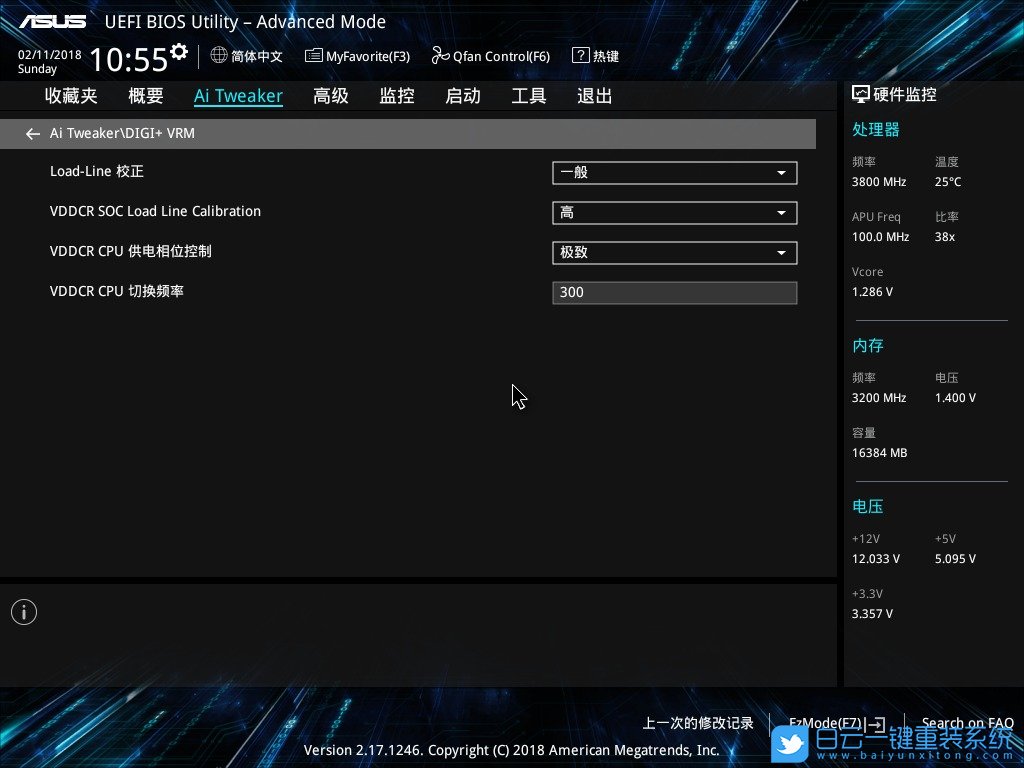
Task: Open the 简体中文 language selector
Action: click(246, 56)
